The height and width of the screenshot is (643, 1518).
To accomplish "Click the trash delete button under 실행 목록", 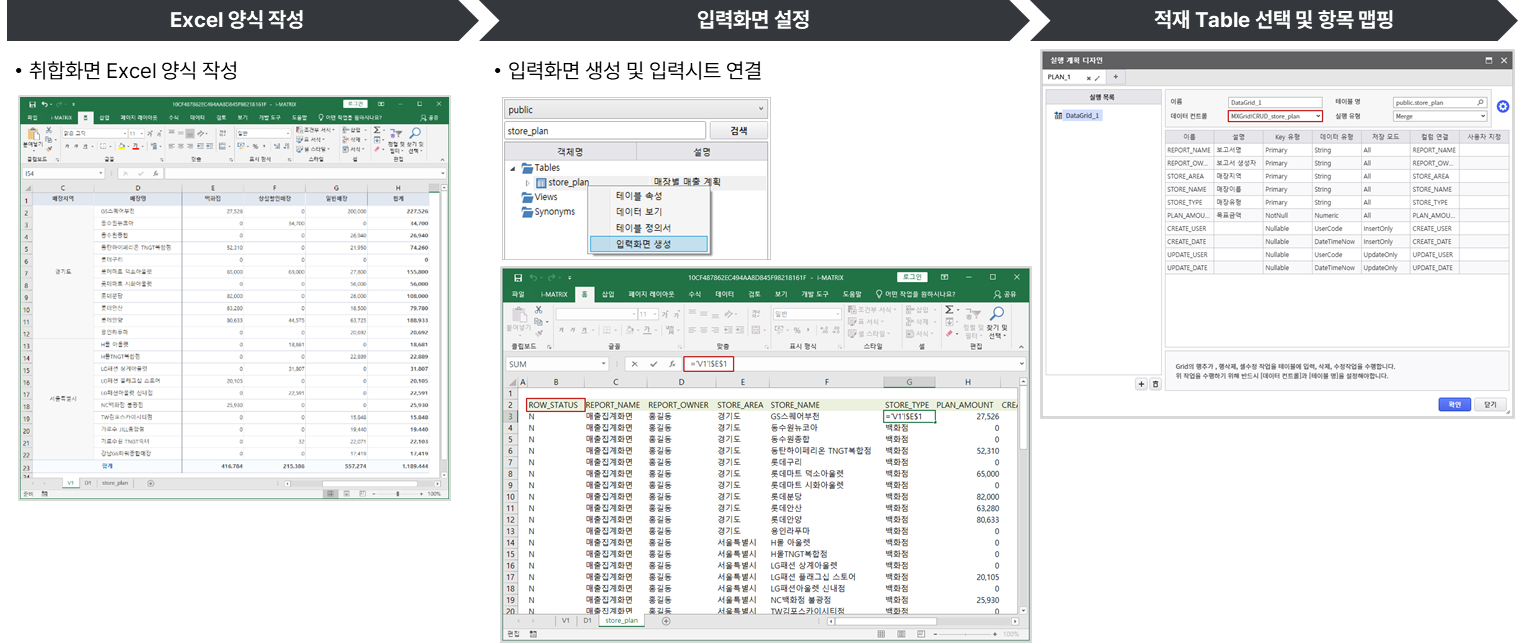I will [x=1156, y=383].
